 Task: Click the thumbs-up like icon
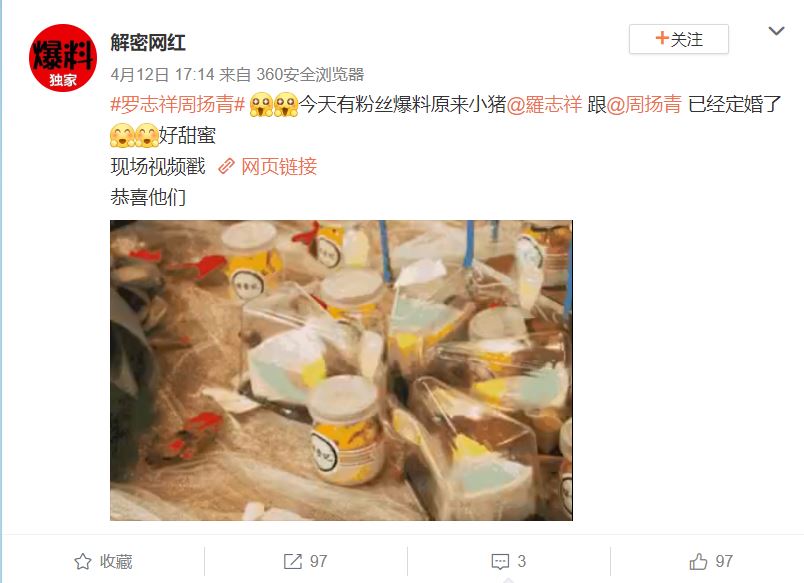coord(698,561)
